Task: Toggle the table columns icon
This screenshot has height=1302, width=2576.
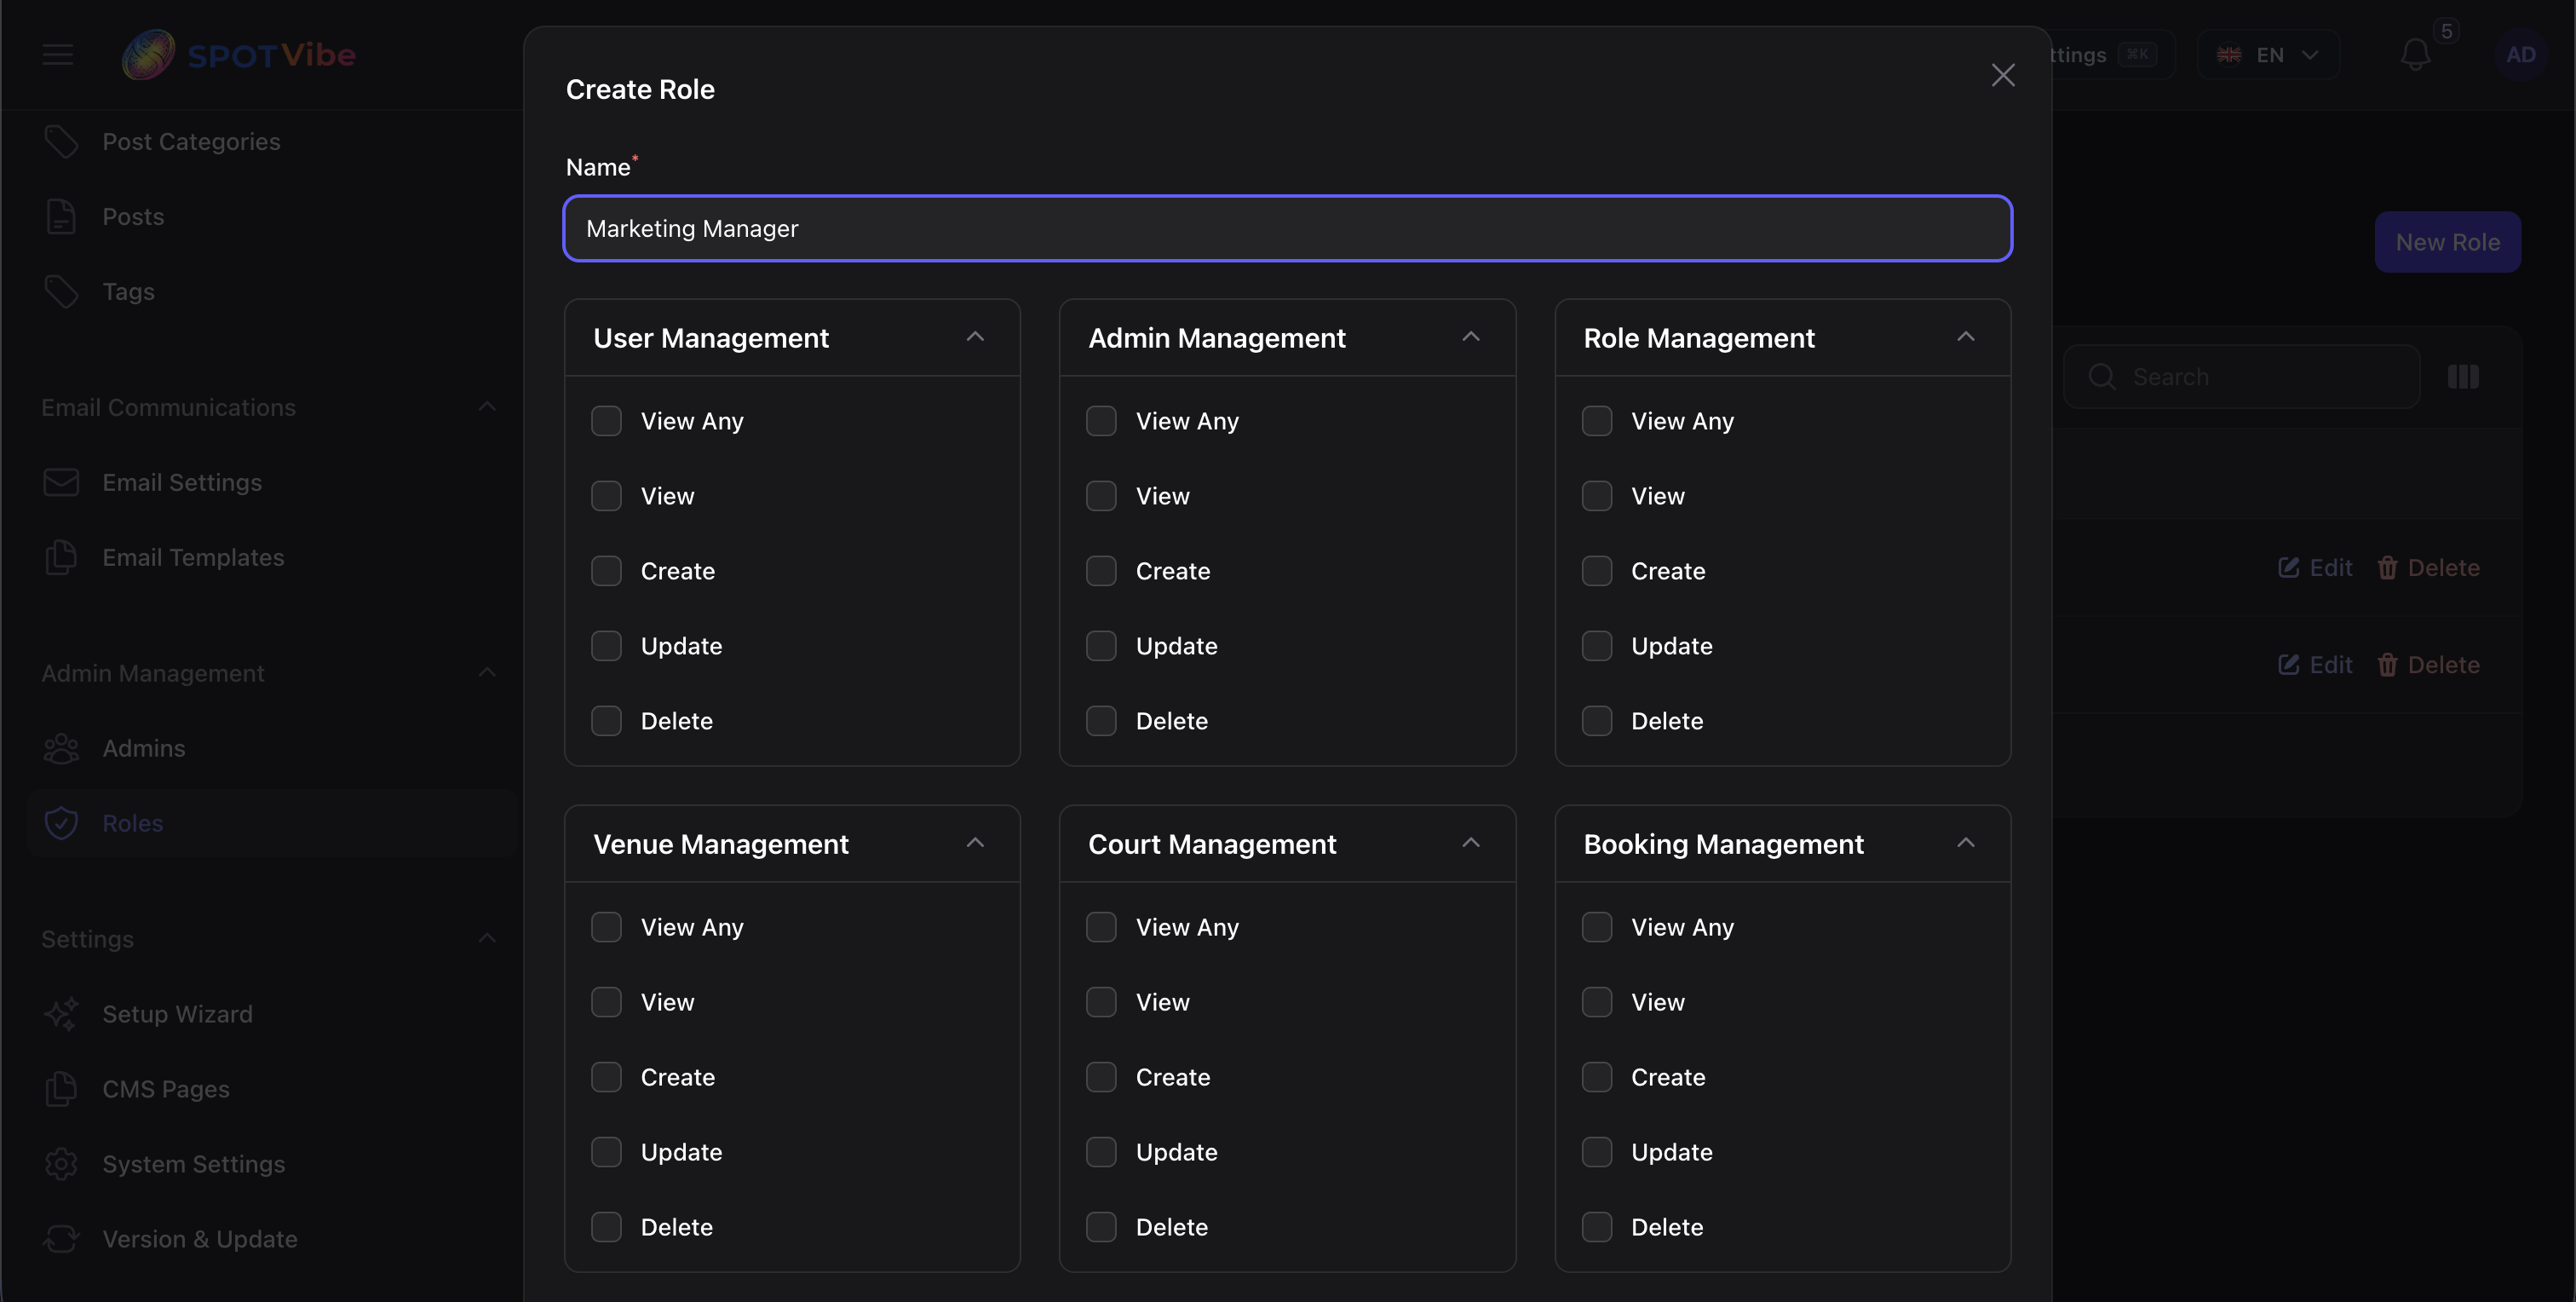Action: tap(2462, 377)
